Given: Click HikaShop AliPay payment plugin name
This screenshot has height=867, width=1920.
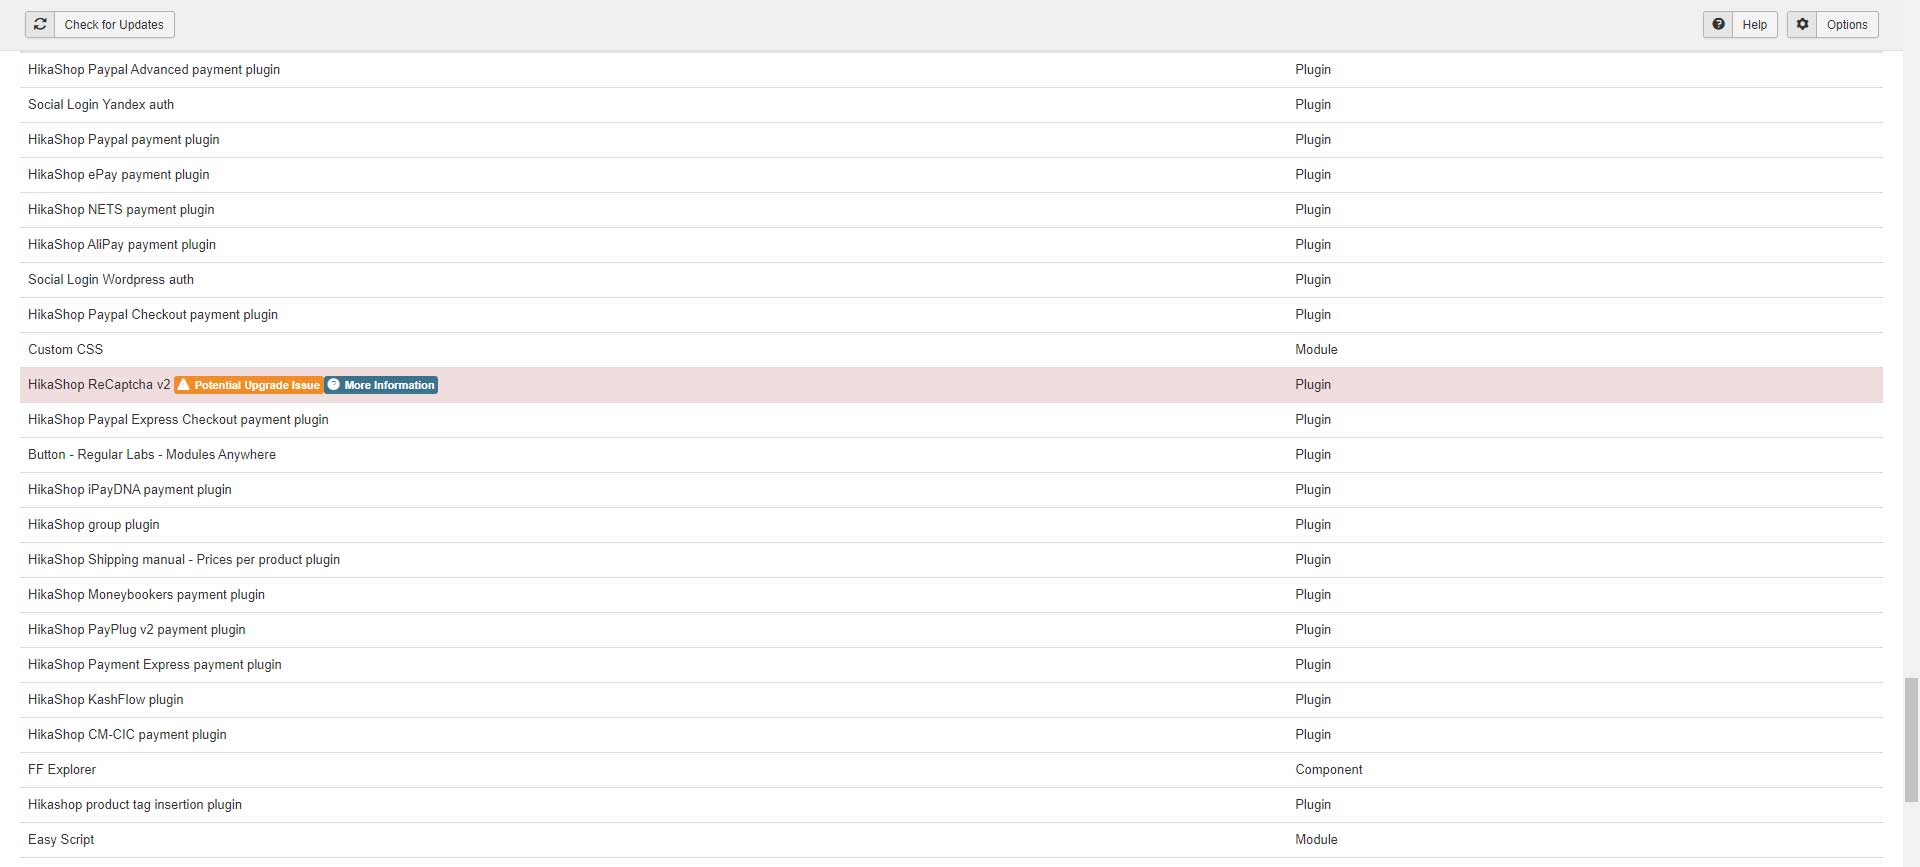Looking at the screenshot, I should (x=122, y=245).
